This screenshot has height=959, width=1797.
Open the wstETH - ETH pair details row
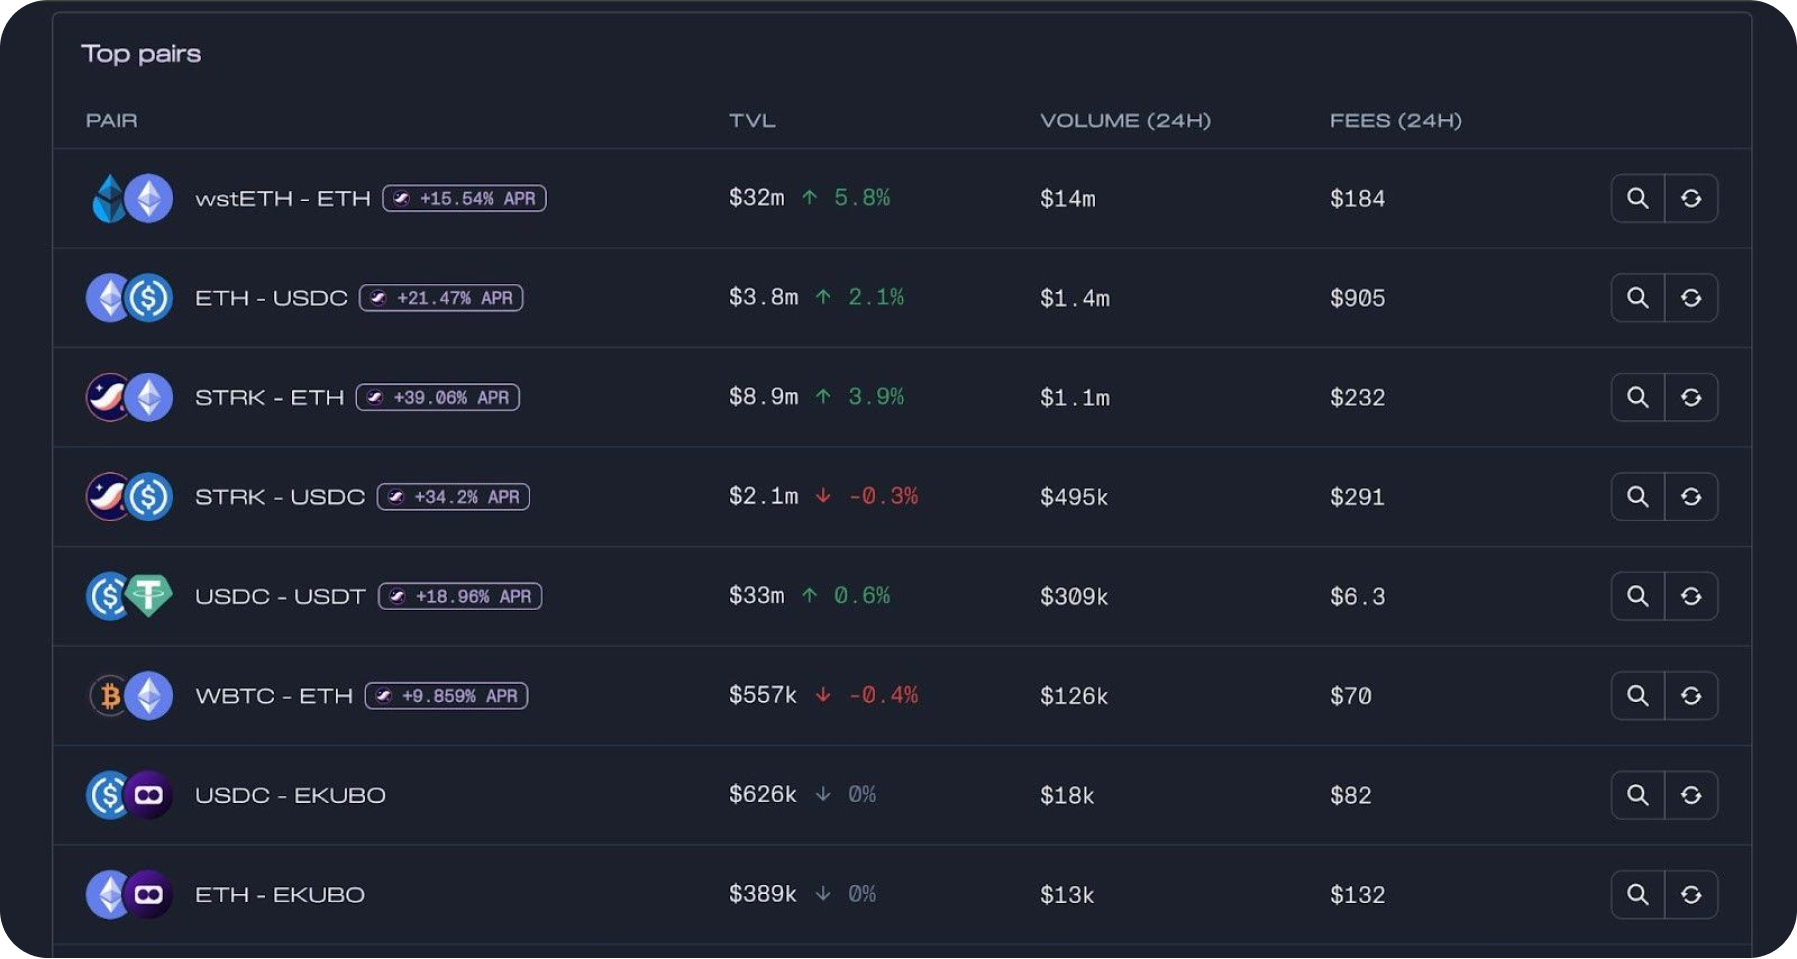tap(284, 198)
